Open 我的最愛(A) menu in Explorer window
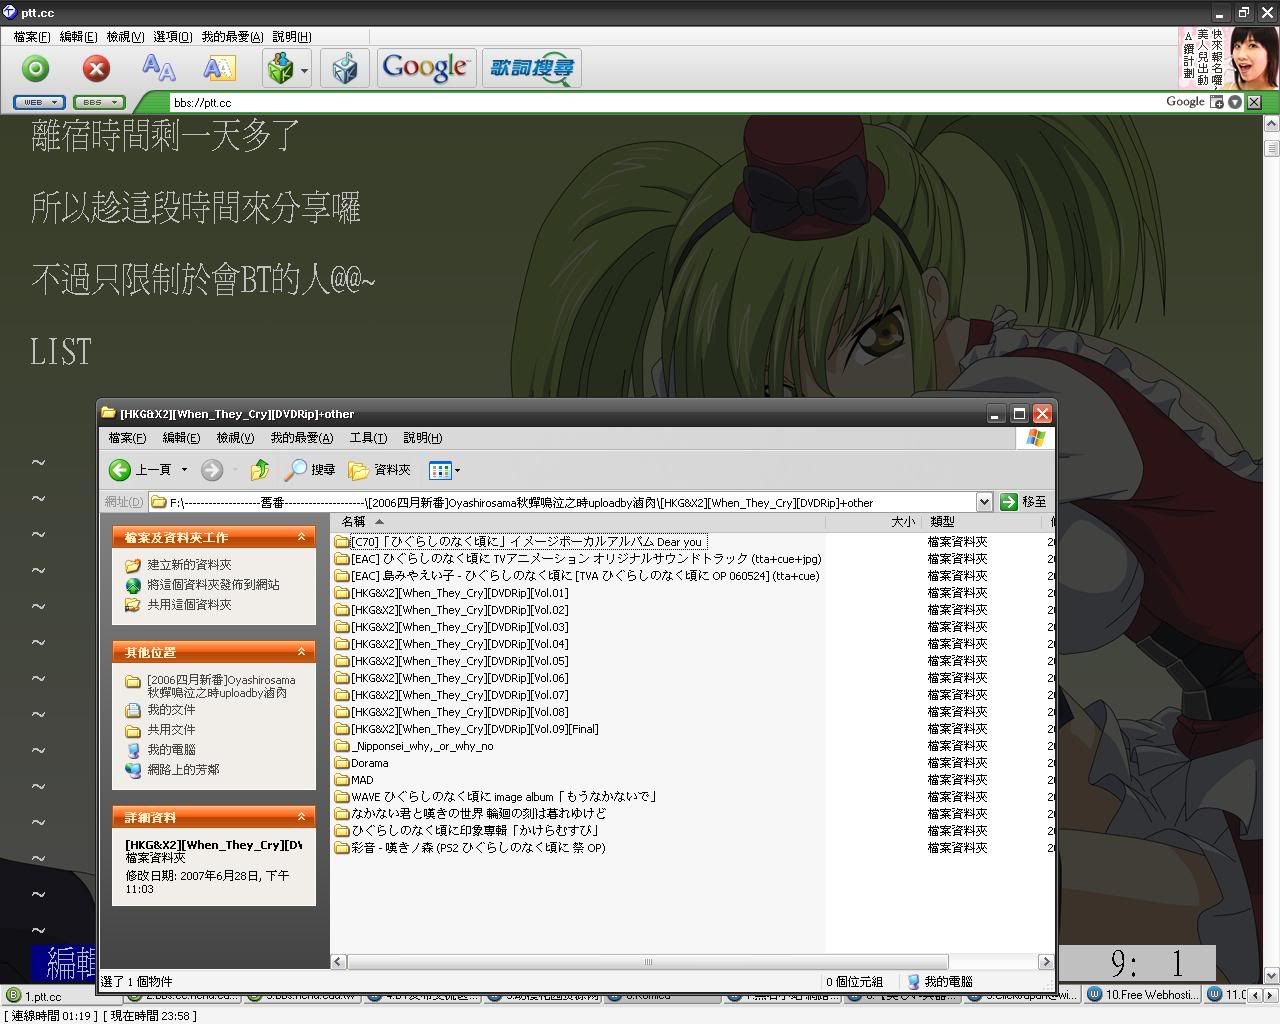Image resolution: width=1280 pixels, height=1024 pixels. coord(301,438)
